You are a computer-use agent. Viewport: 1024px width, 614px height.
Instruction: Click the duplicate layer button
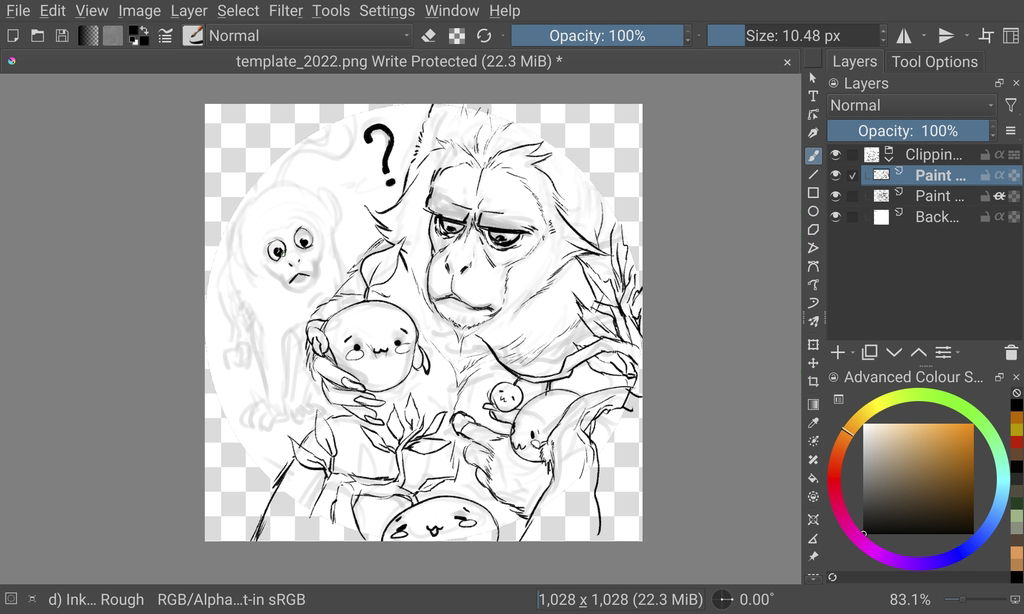[x=869, y=352]
